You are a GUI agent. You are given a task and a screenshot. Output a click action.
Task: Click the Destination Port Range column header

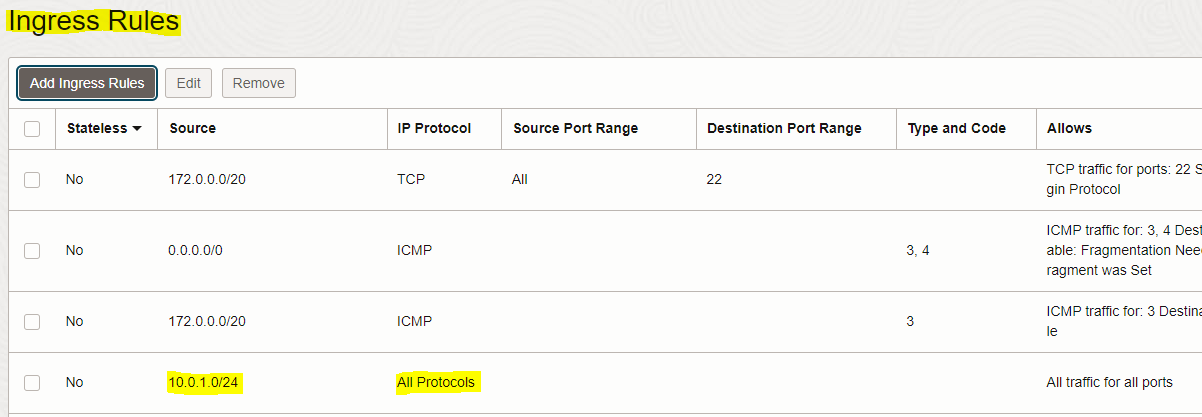783,128
